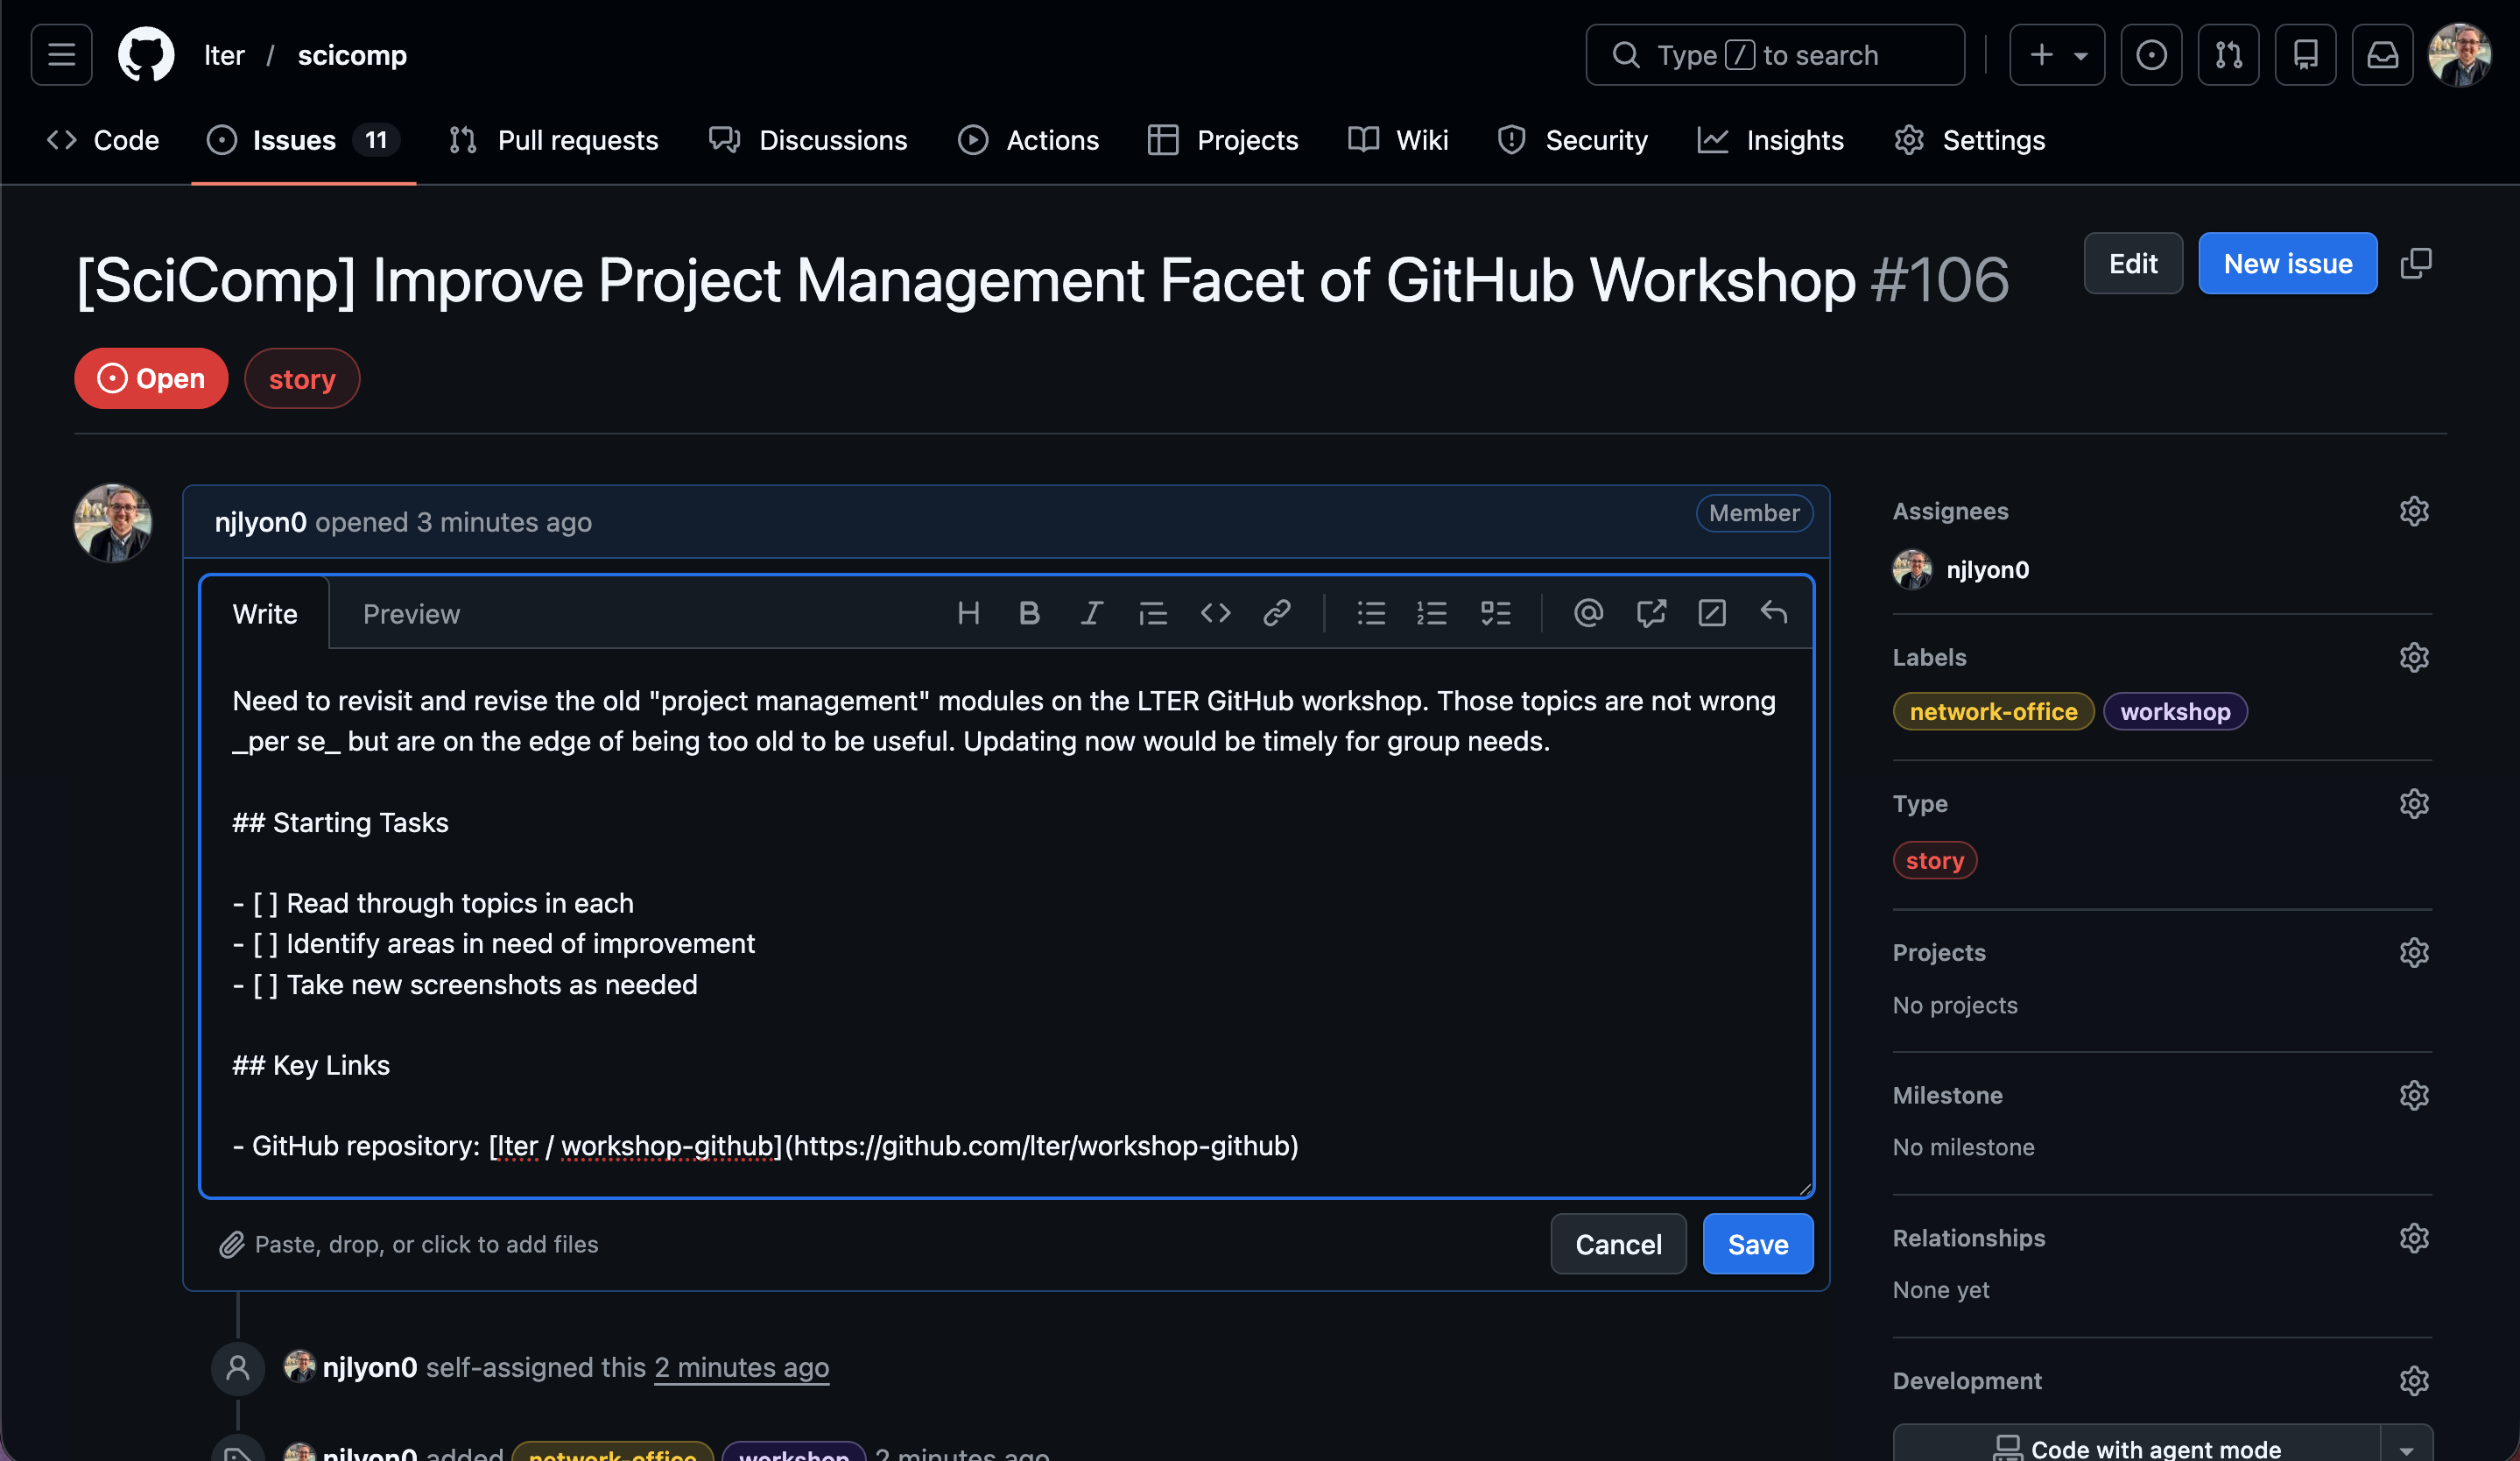
Task: Insert a numbered list
Action: coord(1432,613)
